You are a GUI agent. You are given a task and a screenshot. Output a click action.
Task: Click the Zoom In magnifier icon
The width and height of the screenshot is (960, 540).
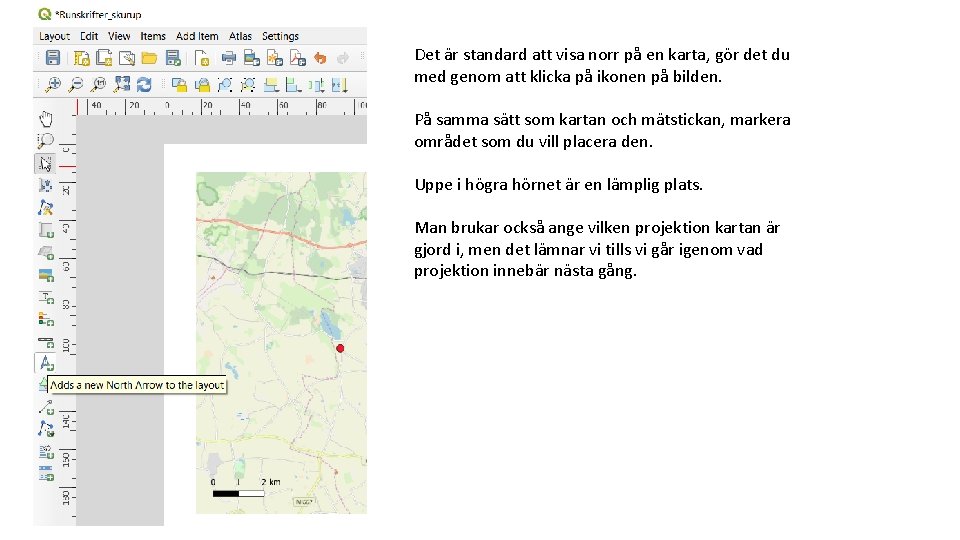(53, 84)
